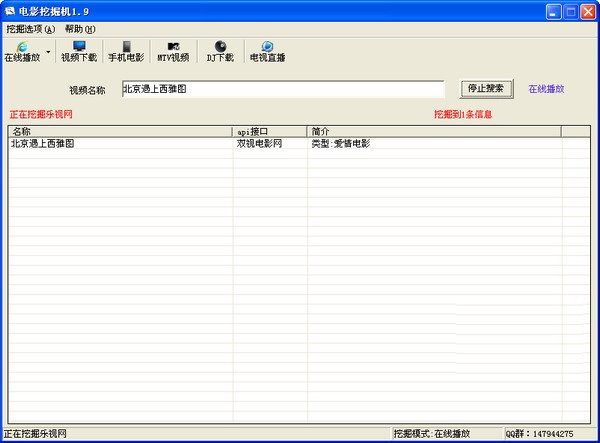
Task: Click the 停止搜索 button
Action: point(486,89)
